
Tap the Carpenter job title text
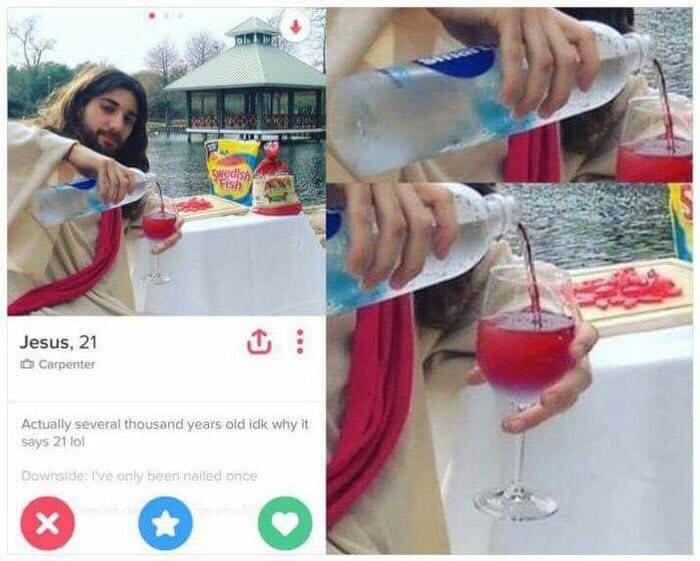point(67,365)
